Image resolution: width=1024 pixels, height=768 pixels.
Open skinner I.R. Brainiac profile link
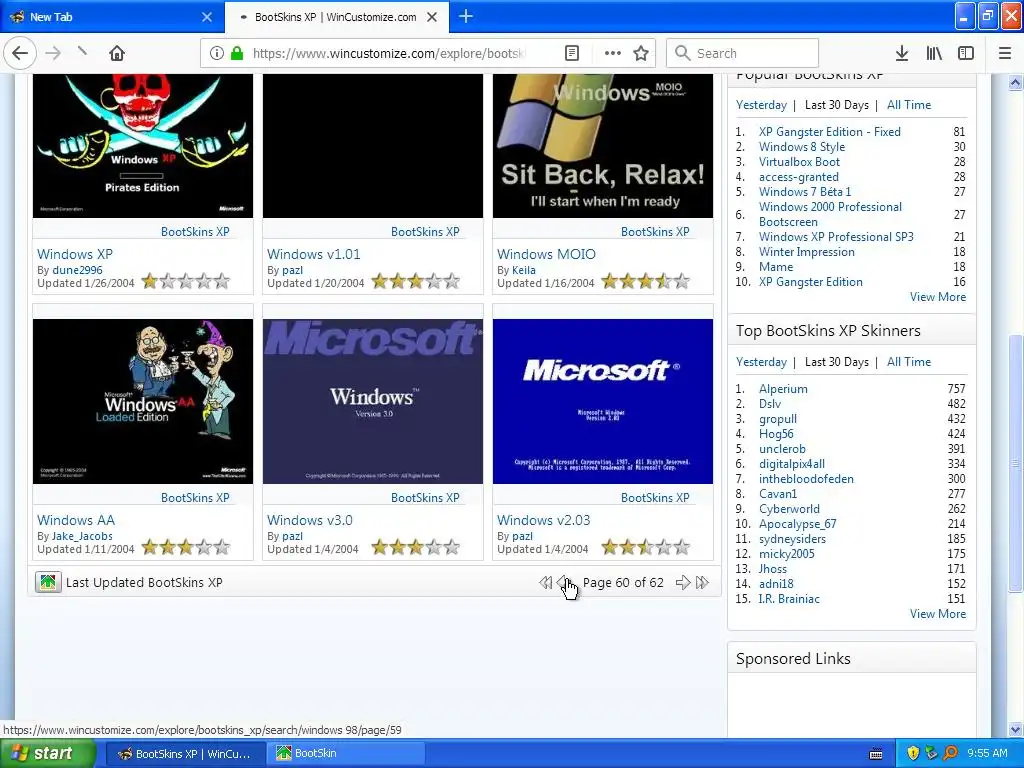(x=789, y=598)
